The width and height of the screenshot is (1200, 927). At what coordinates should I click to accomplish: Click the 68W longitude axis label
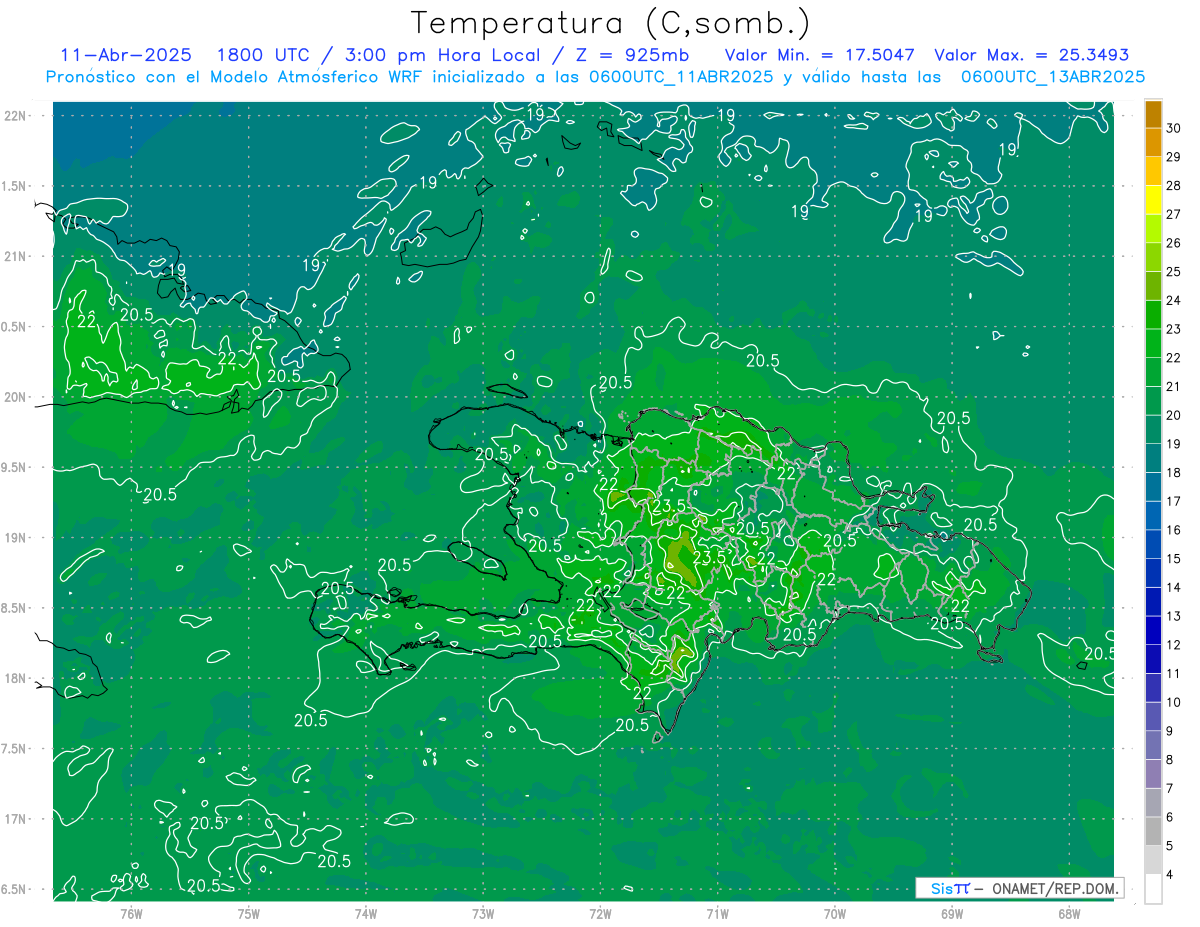[x=1069, y=914]
